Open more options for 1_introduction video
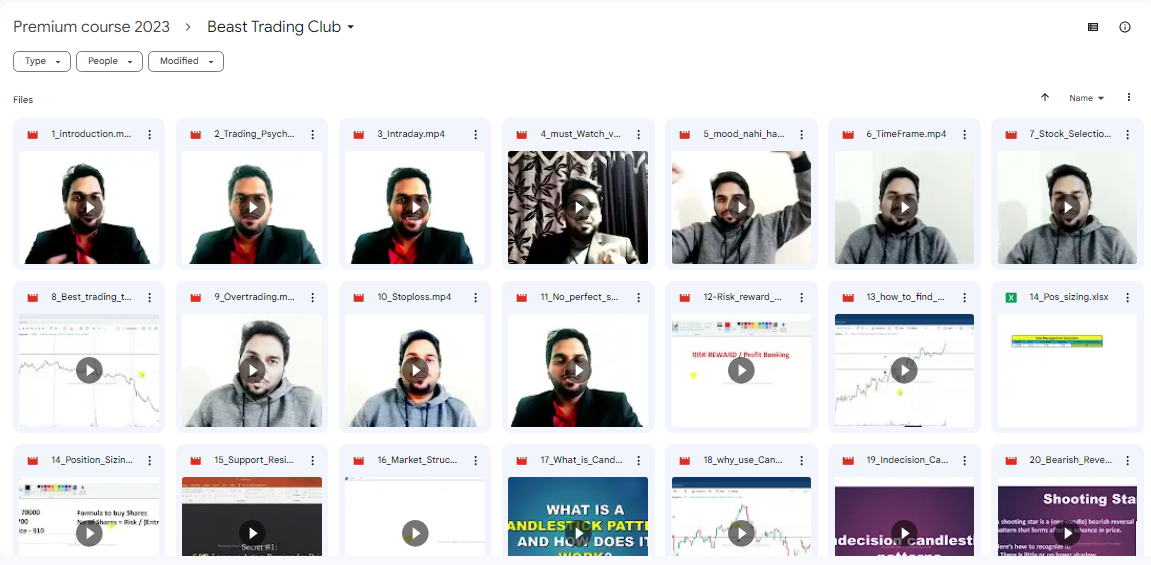Image resolution: width=1151 pixels, height=565 pixels. 150,134
